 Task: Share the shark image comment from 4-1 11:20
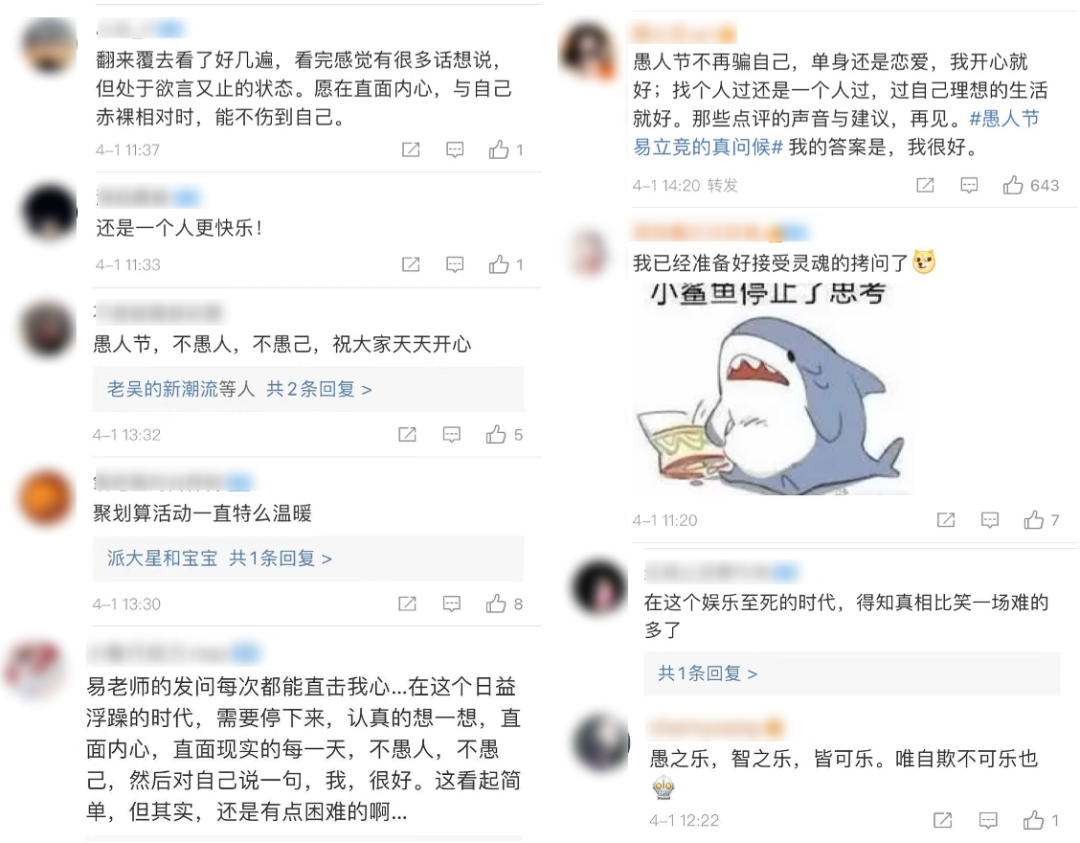[x=946, y=520]
